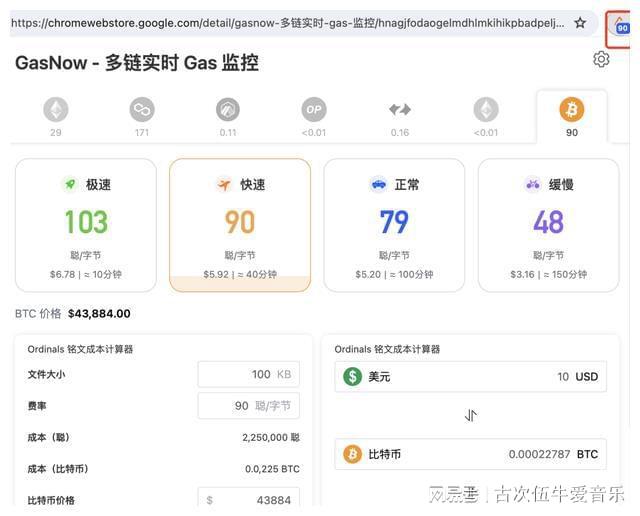Viewport: 640px width, 516px height.
Task: Click the green dollar icon beside 美元
Action: point(353,376)
